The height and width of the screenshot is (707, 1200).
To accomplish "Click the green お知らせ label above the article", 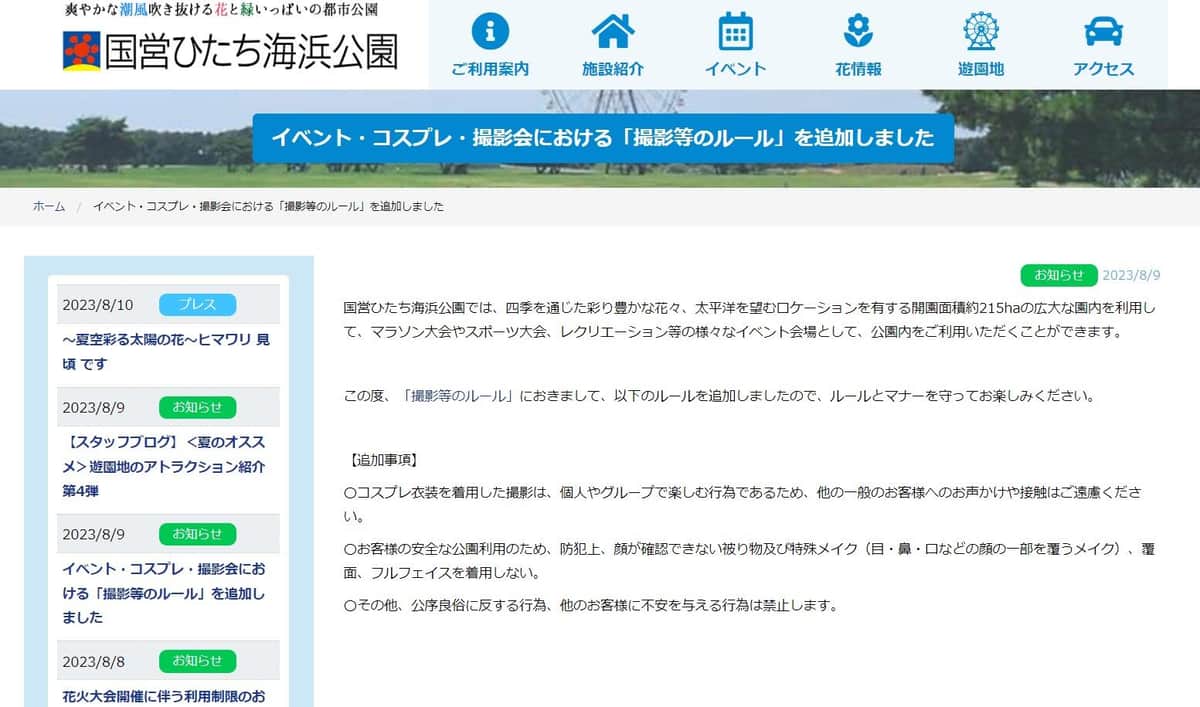I will click(1059, 275).
